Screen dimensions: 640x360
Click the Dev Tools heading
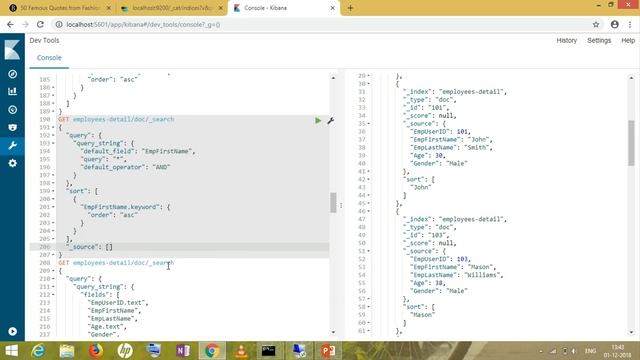coord(44,40)
